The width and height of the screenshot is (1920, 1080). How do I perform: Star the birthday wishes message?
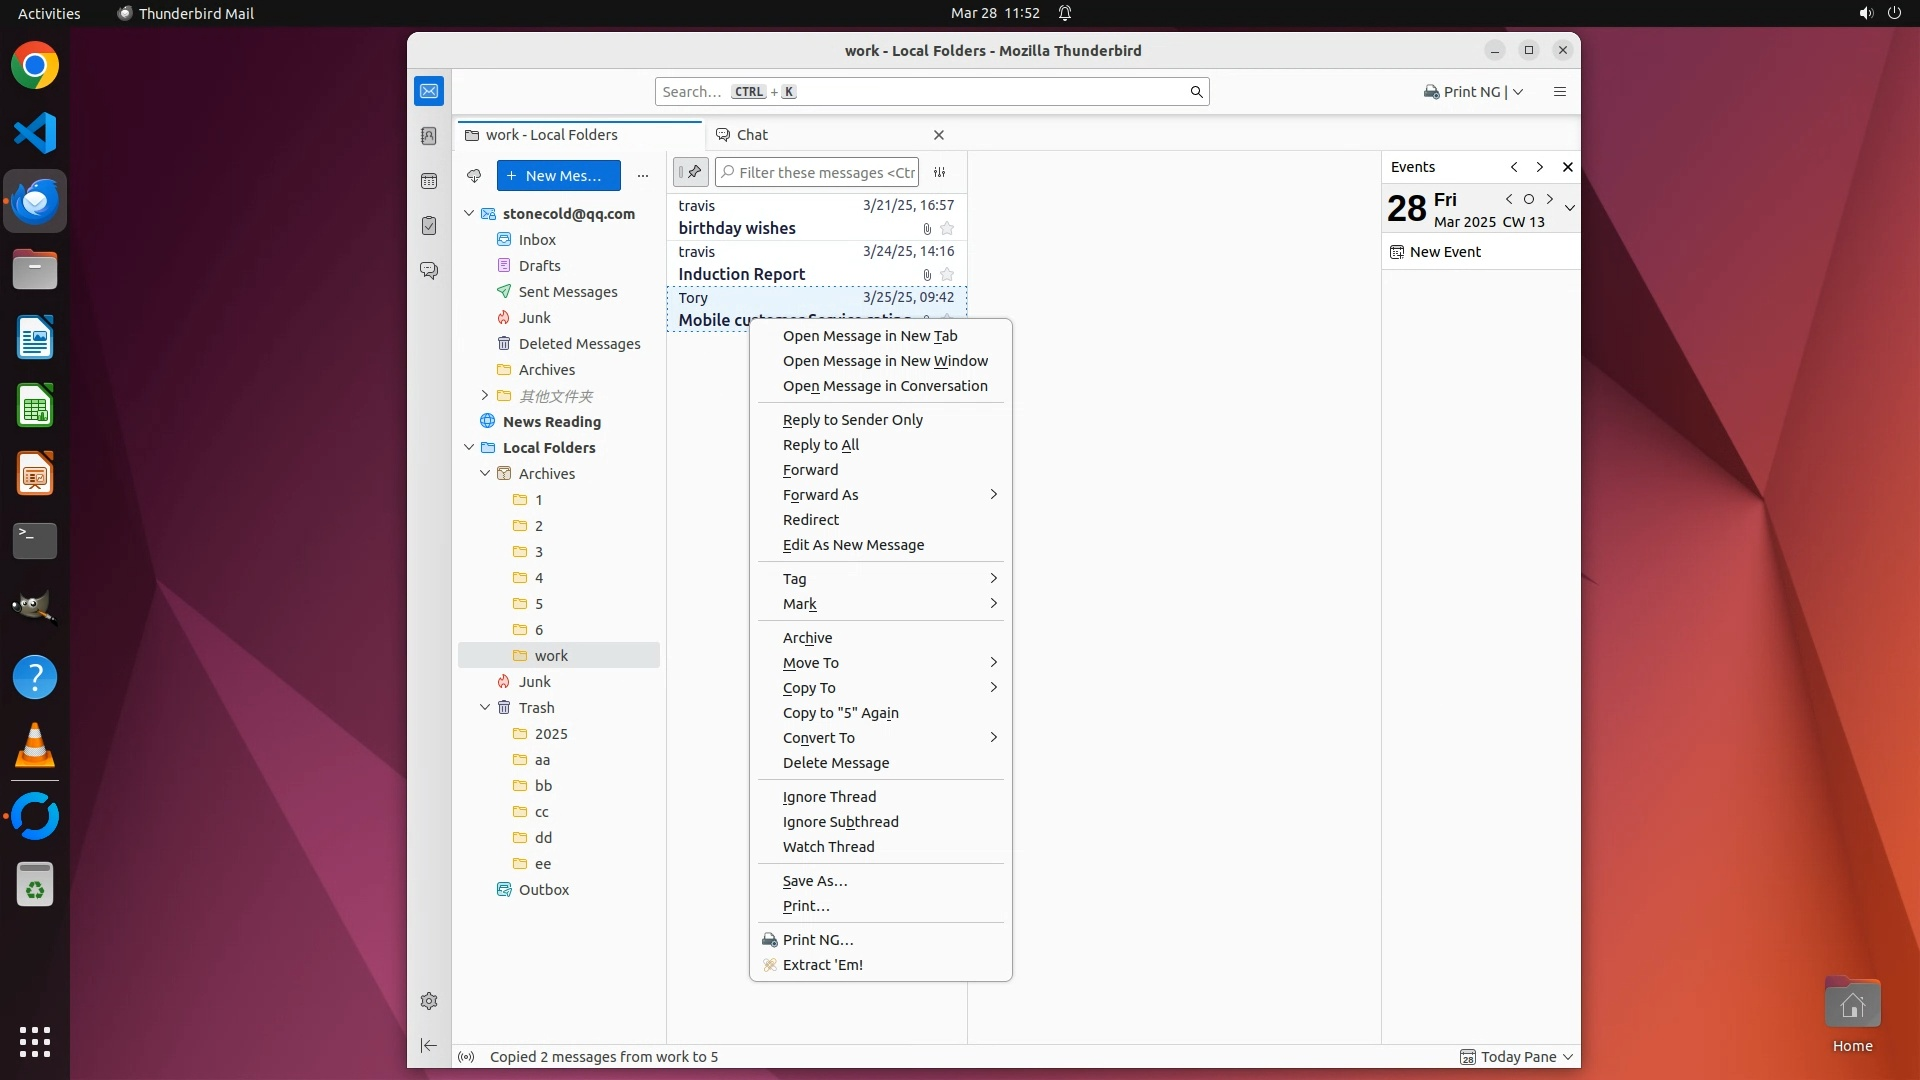coord(947,229)
